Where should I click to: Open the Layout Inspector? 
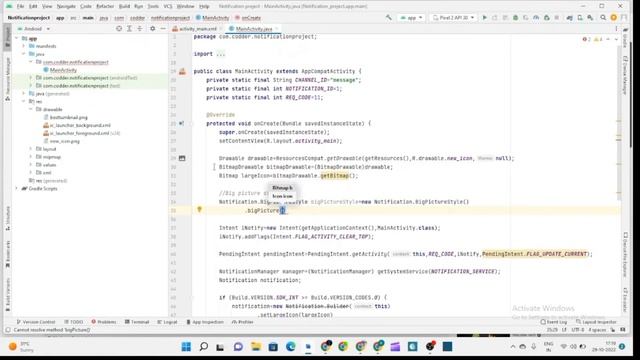tap(596, 322)
